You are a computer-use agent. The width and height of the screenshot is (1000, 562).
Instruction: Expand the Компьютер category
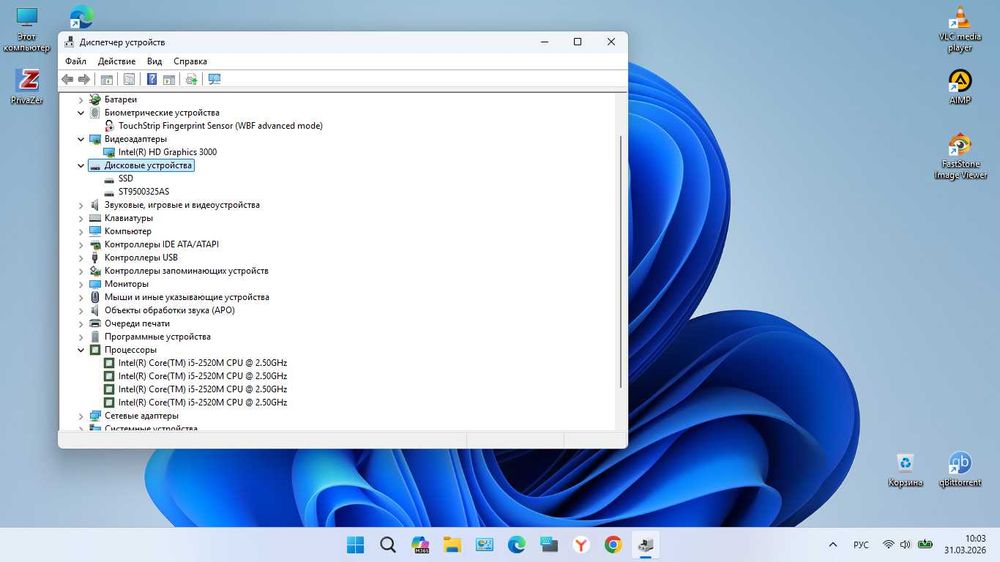pos(81,232)
